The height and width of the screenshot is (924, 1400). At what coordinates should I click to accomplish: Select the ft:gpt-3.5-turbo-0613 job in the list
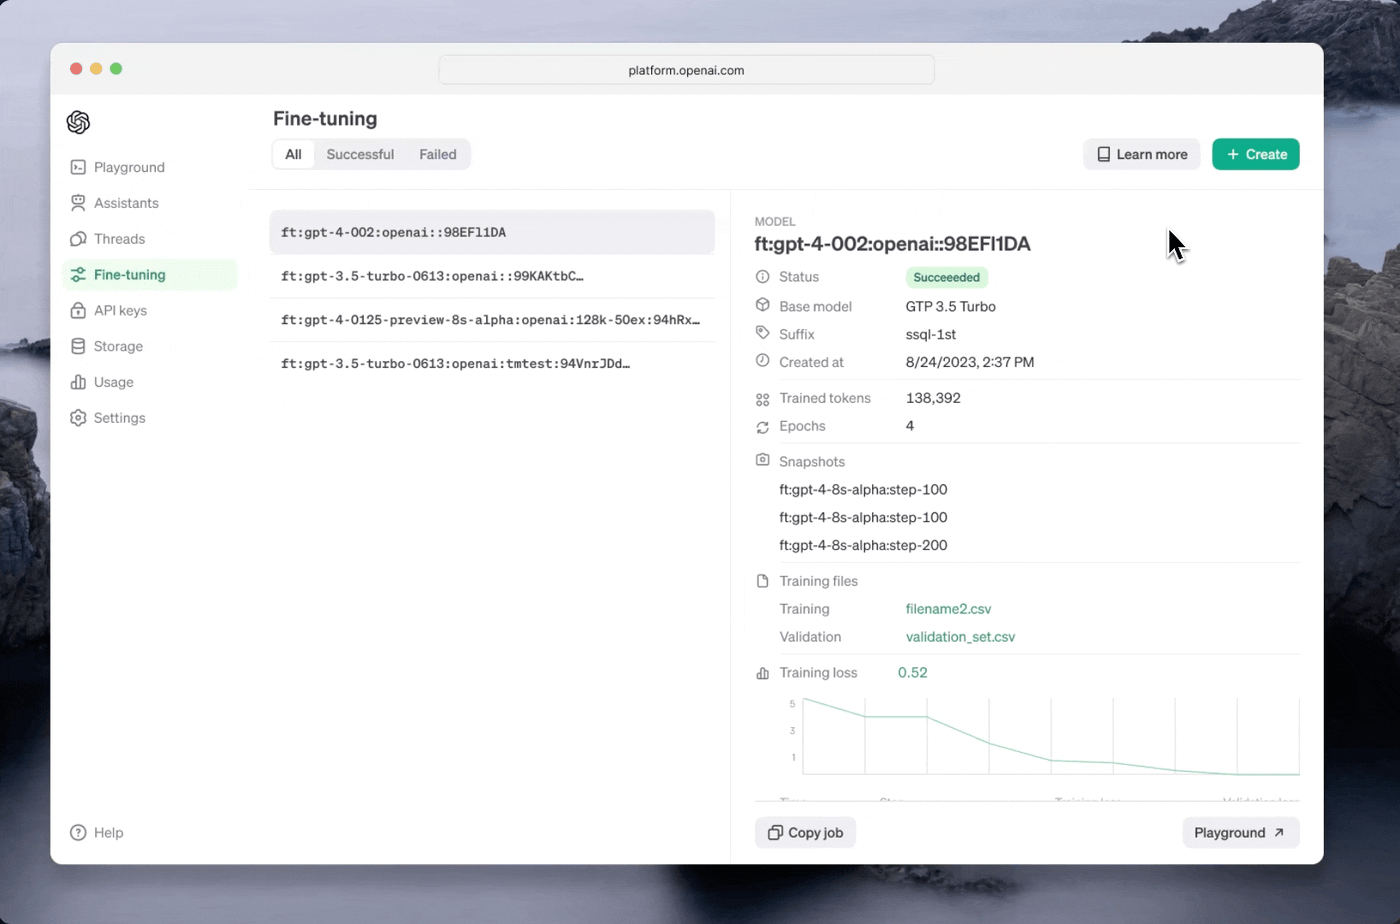click(x=432, y=276)
